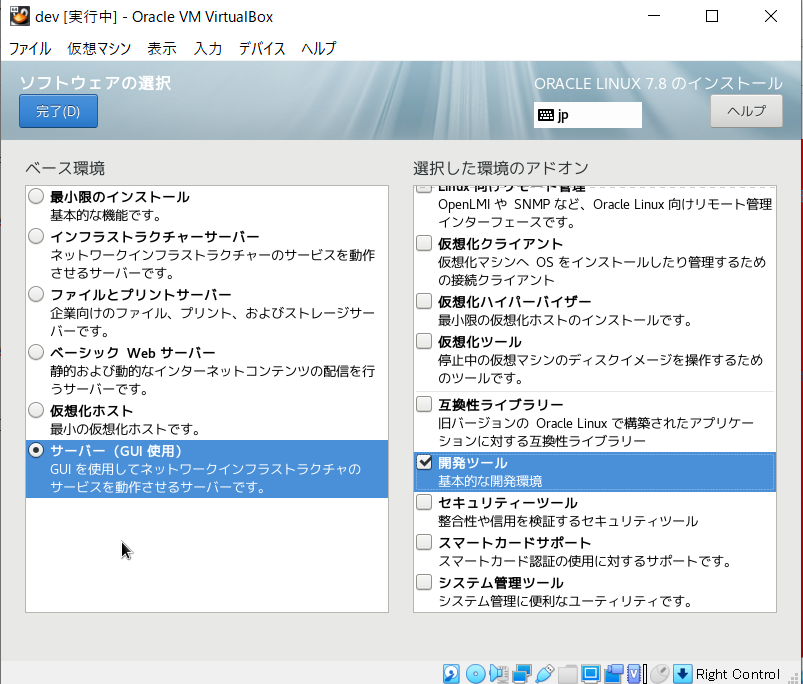Enable the 仮想化クライアント checkbox
803x684 pixels.
424,243
